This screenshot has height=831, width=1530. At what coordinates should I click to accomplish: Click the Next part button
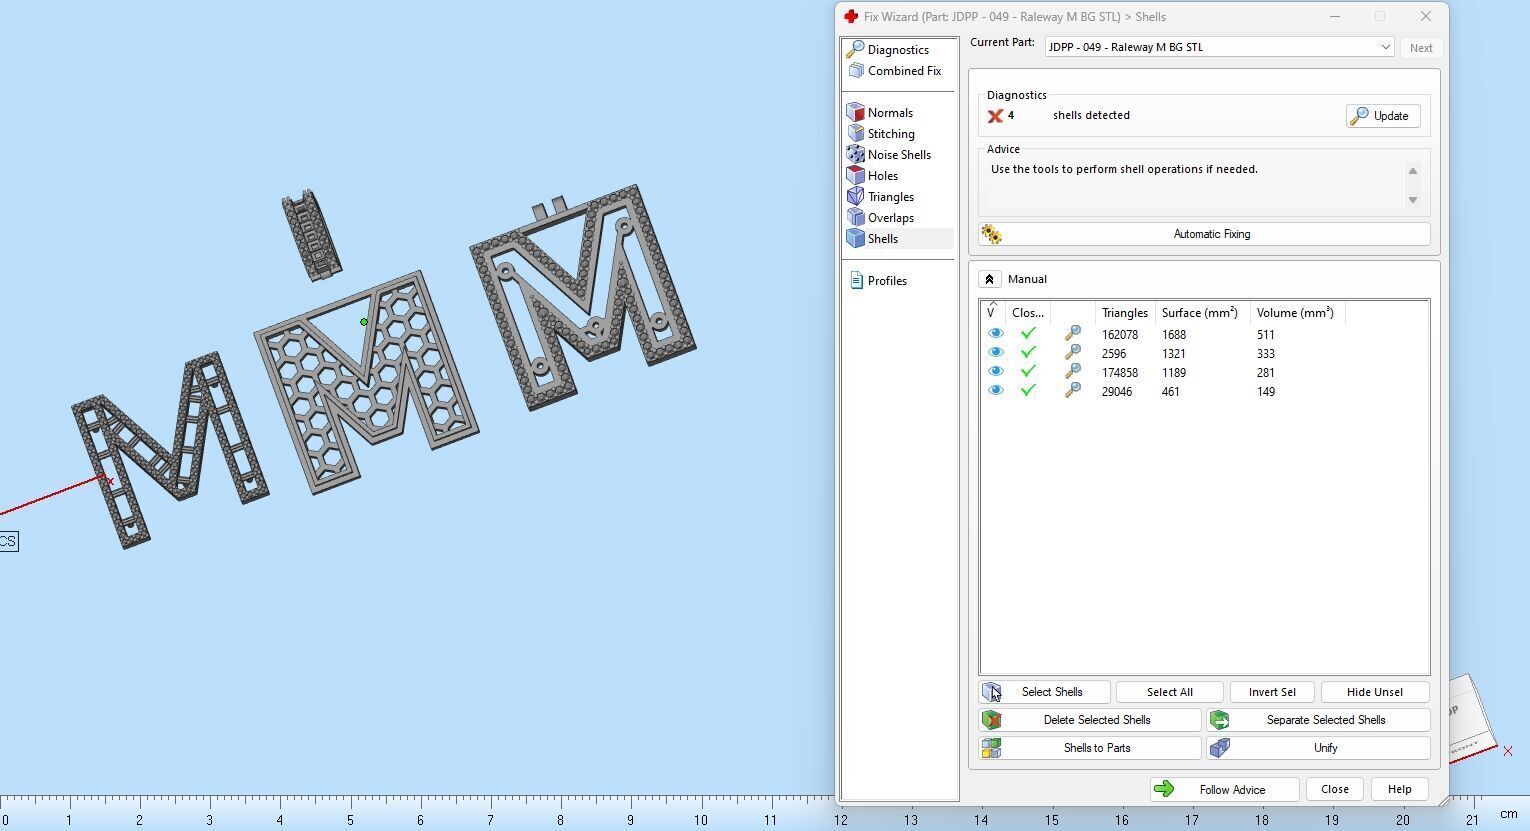(x=1420, y=48)
